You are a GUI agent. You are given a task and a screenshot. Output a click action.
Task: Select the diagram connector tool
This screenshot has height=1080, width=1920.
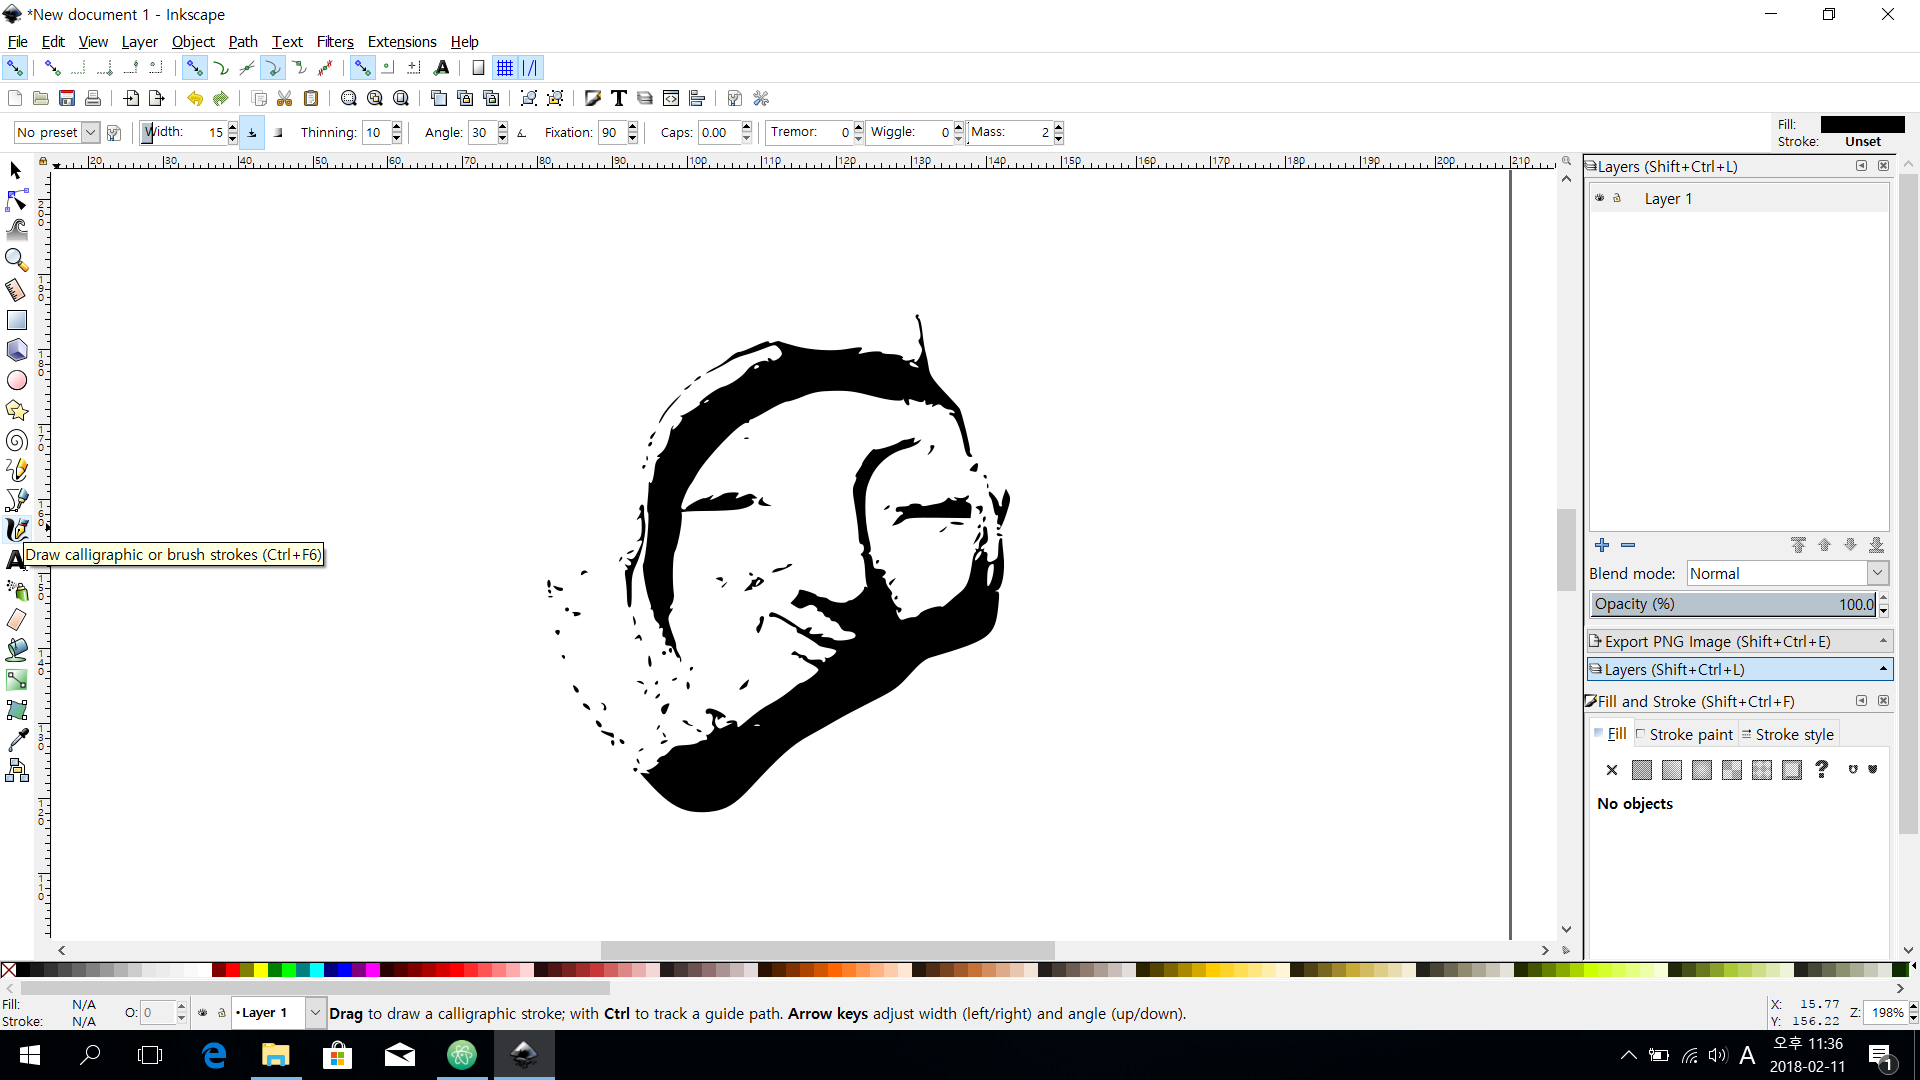pyautogui.click(x=16, y=770)
